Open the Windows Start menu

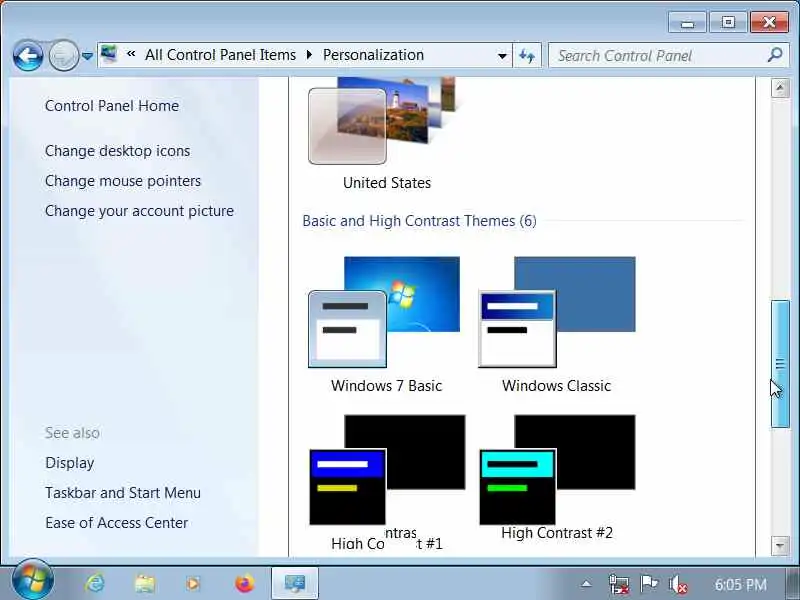click(x=33, y=581)
